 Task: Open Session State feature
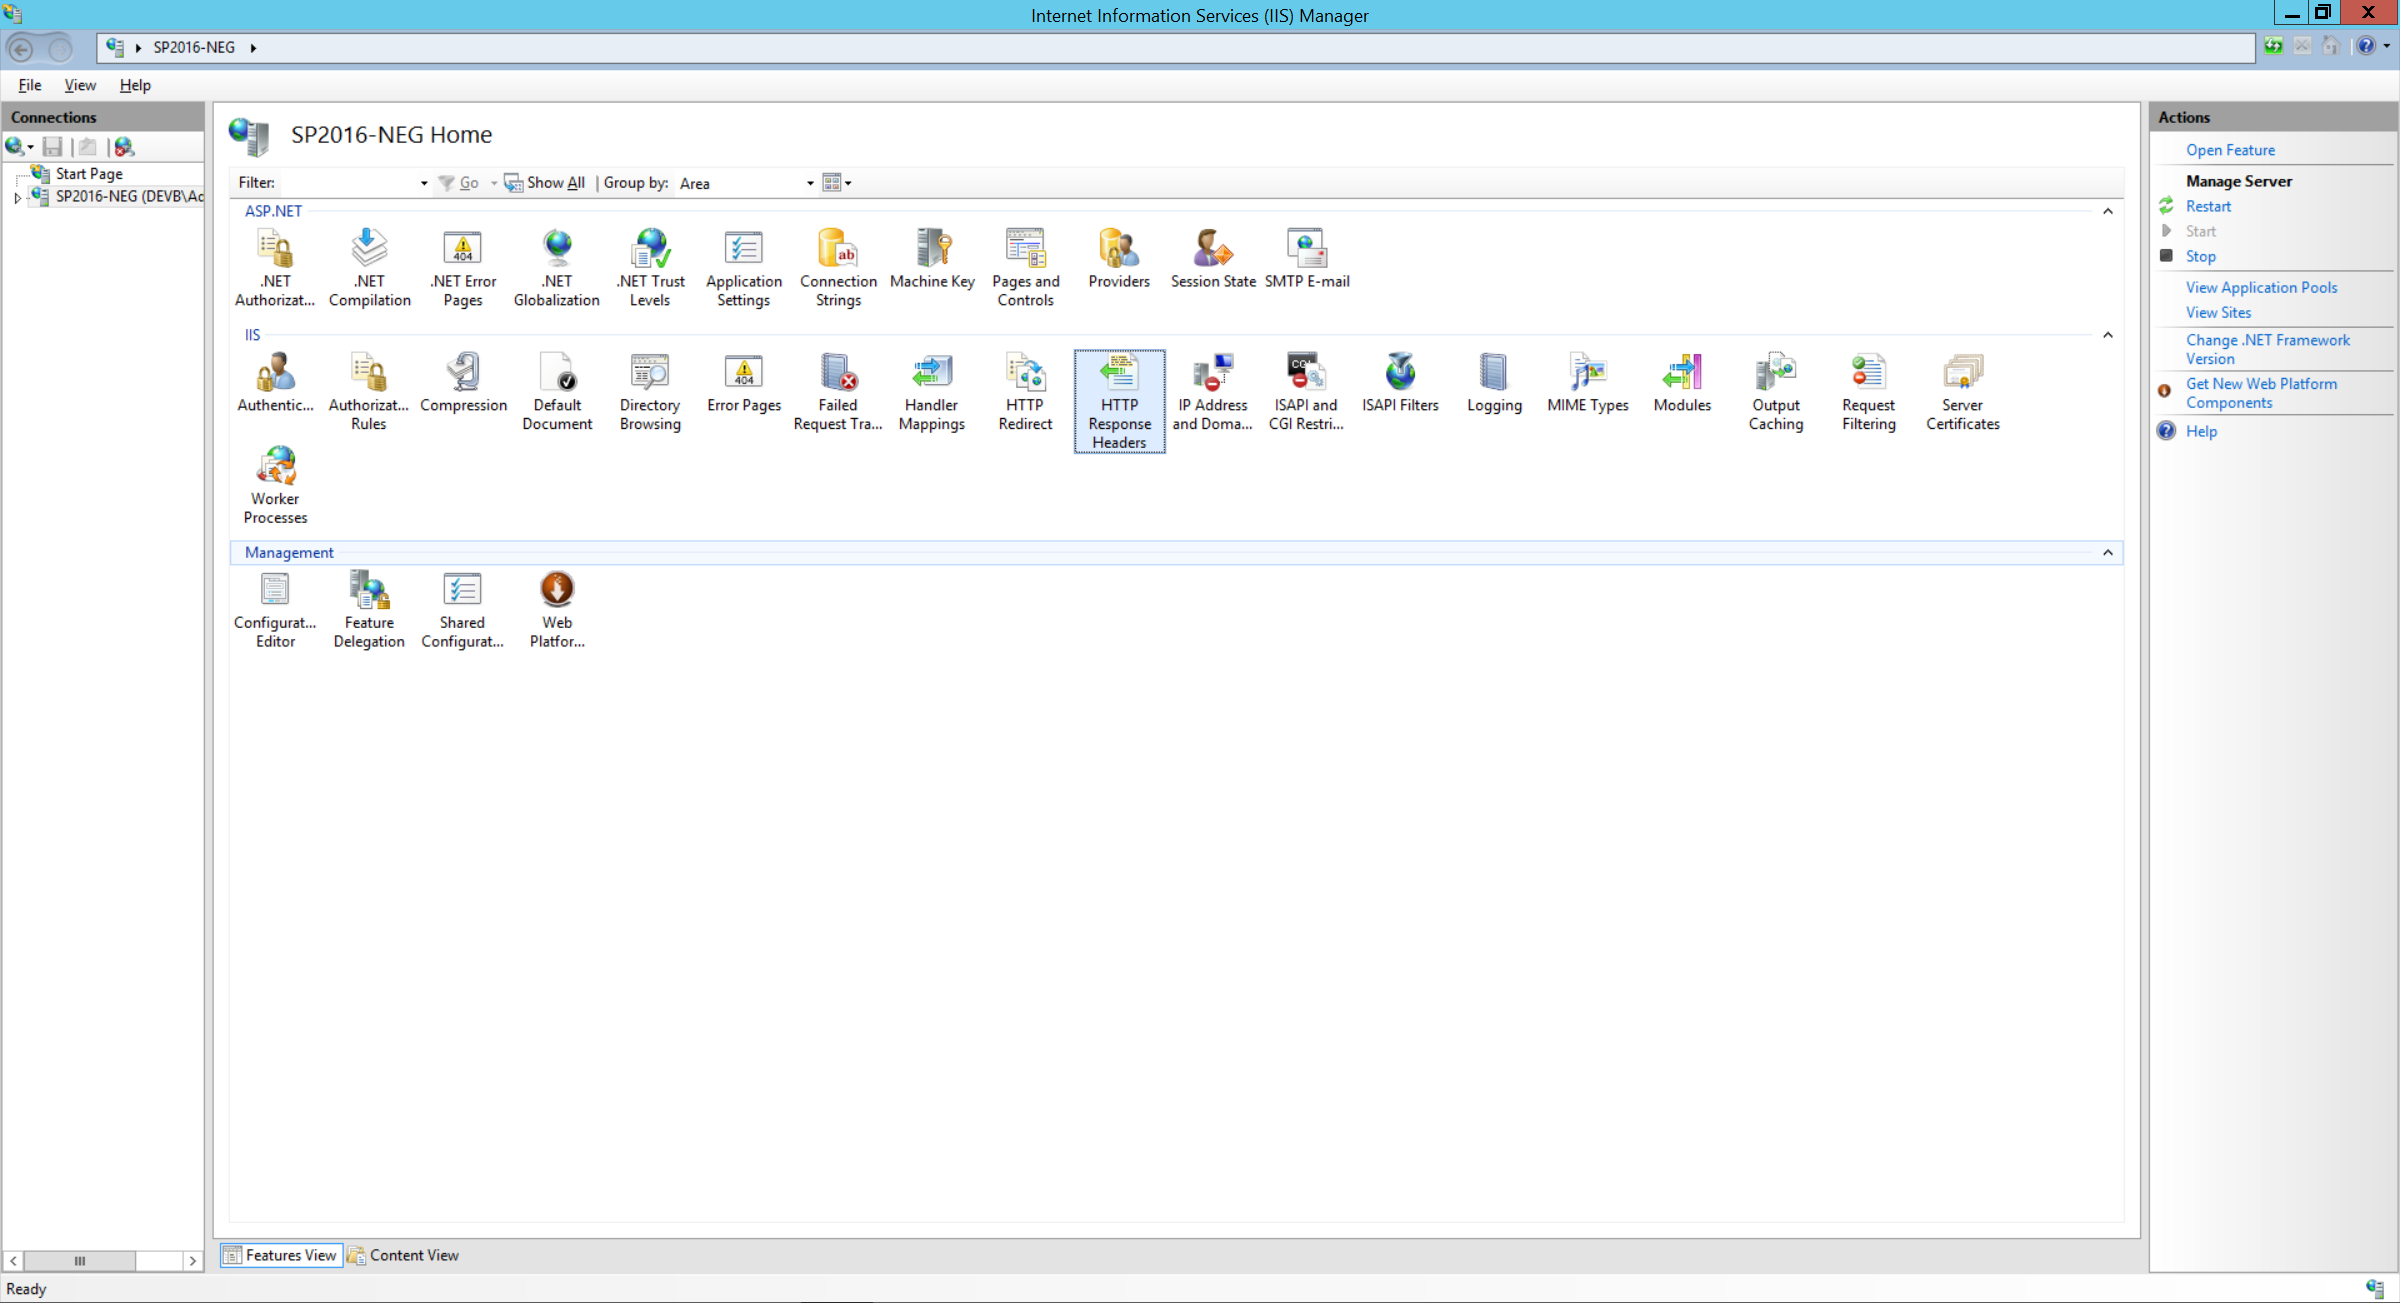coord(1213,258)
